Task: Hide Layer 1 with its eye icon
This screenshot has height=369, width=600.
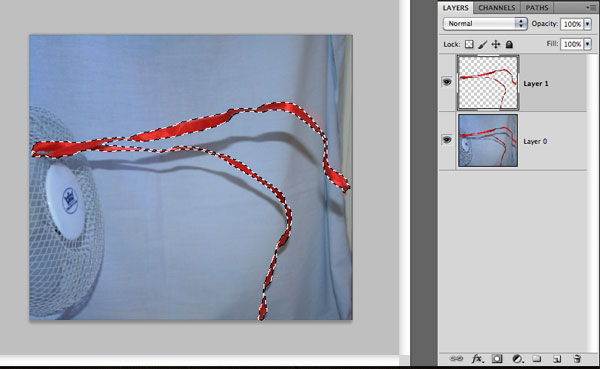Action: [447, 82]
